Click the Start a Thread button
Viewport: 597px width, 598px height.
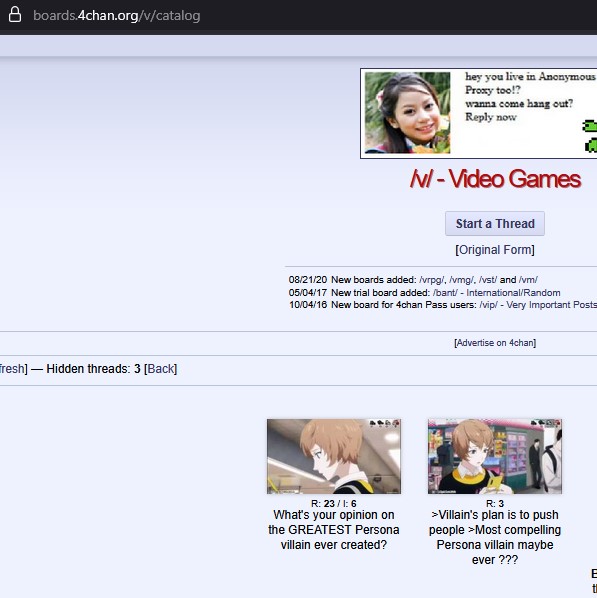click(495, 223)
